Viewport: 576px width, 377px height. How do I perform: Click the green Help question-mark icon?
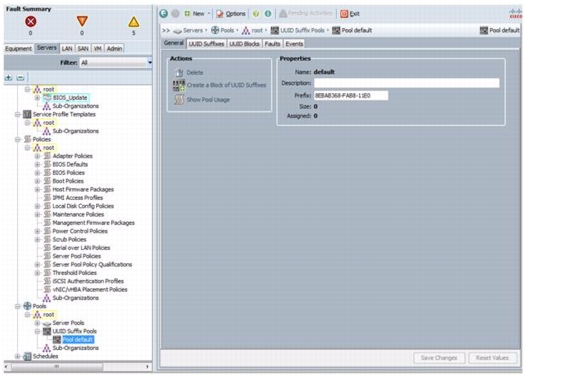pos(256,14)
